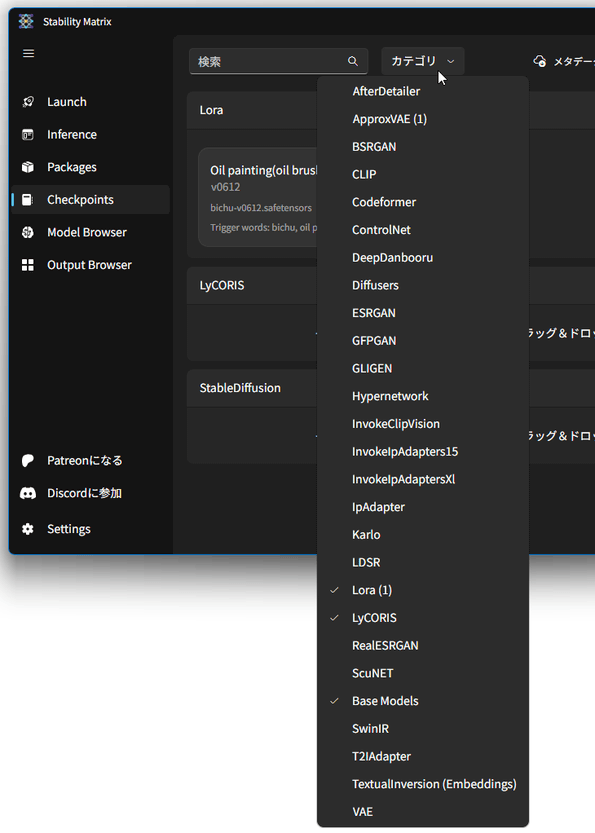
Task: Click the Model Browser brain icon
Action: coord(28,232)
